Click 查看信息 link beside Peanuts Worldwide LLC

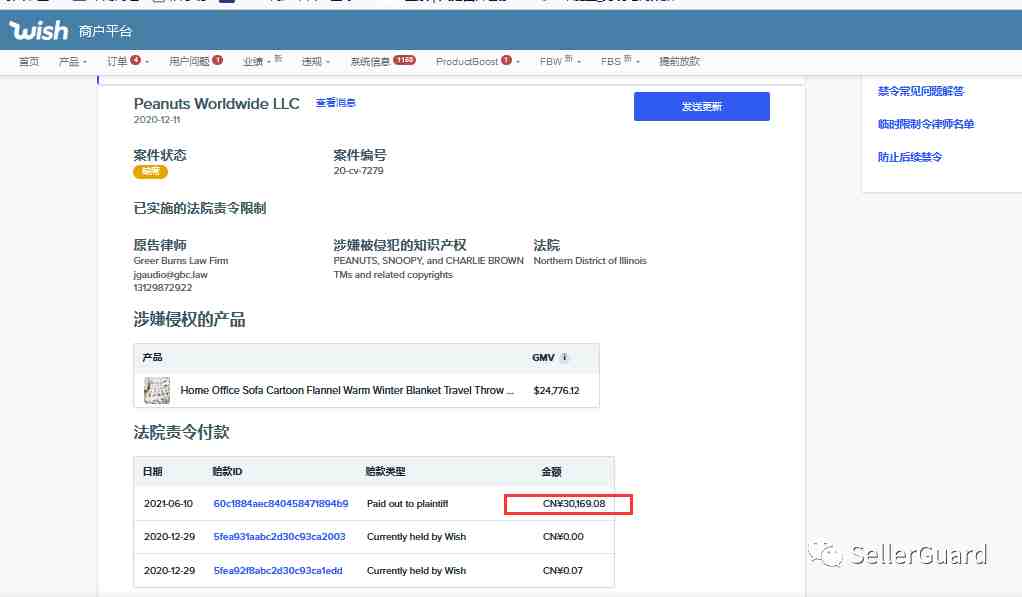point(336,103)
